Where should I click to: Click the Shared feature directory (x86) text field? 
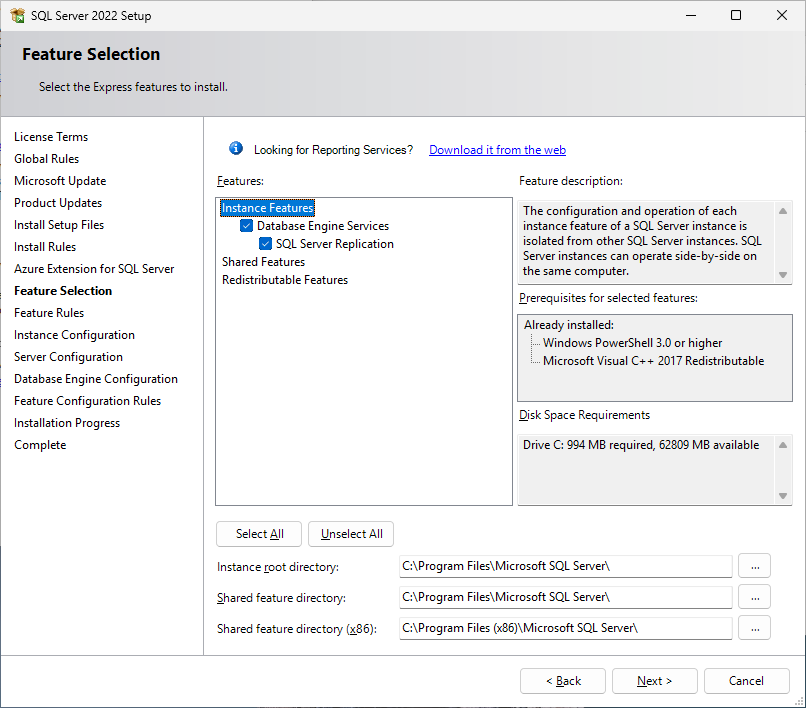click(565, 628)
